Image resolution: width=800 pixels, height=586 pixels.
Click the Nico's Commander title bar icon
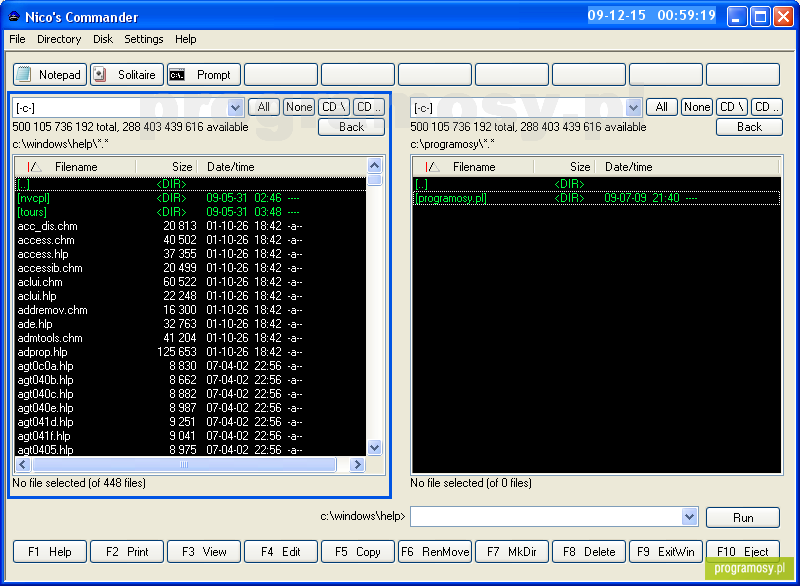(x=14, y=17)
